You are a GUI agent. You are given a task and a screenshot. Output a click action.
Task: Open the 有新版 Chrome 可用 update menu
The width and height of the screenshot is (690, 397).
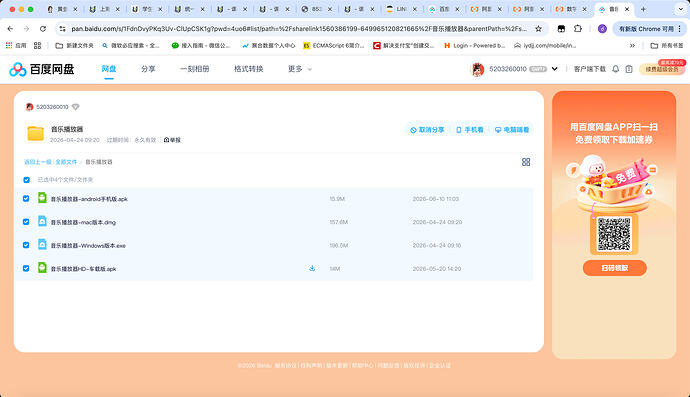click(650, 29)
